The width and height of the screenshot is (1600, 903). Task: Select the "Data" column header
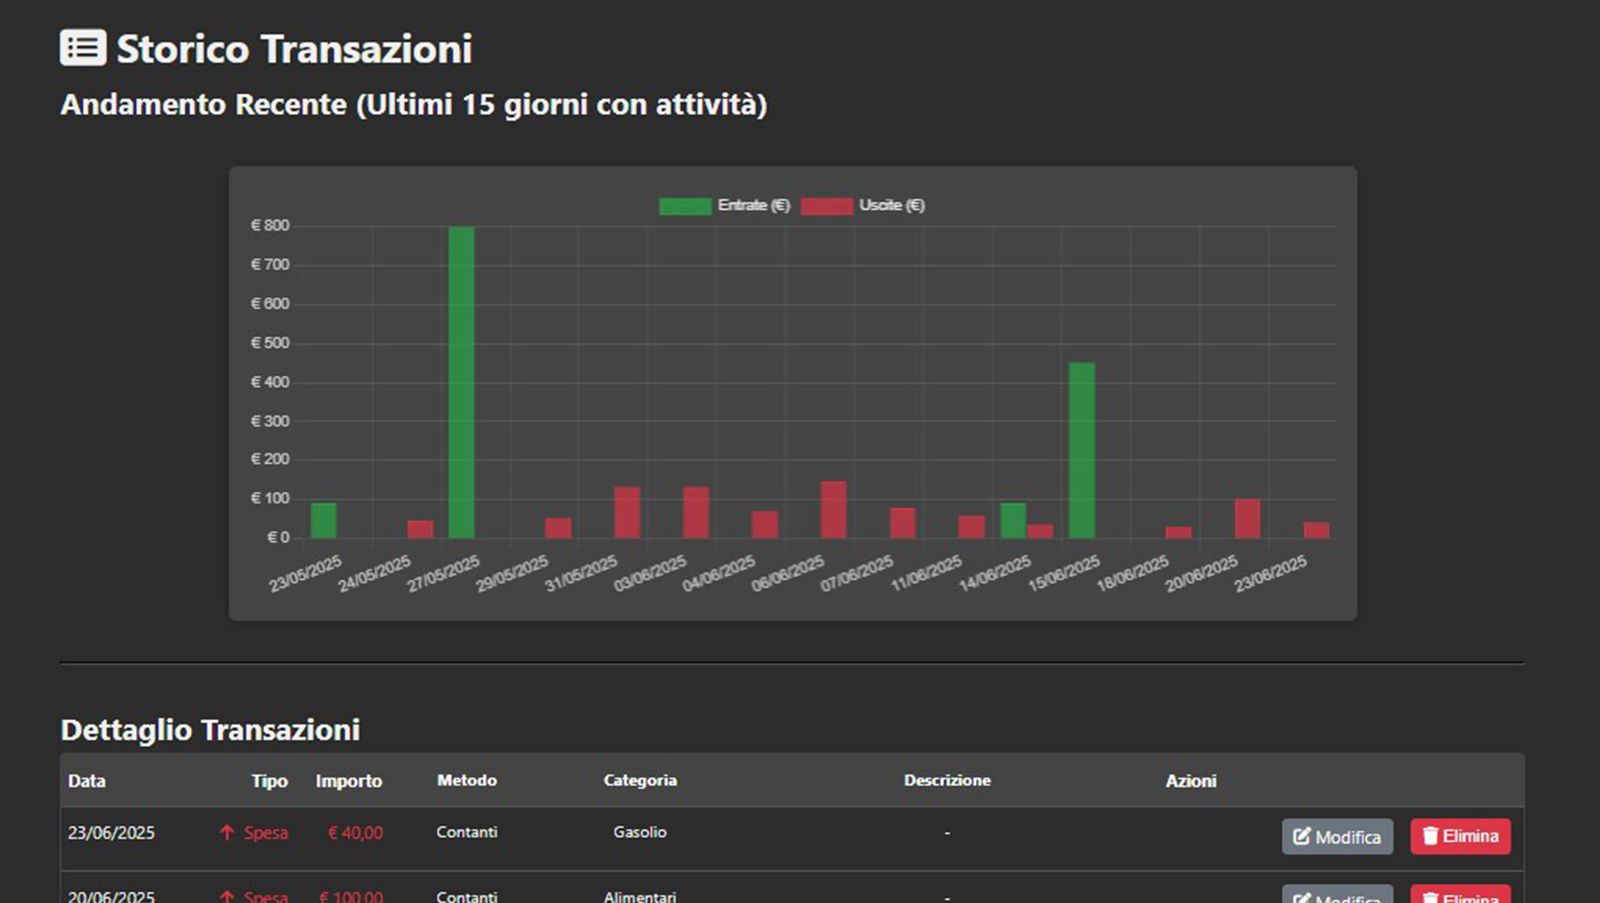click(86, 781)
